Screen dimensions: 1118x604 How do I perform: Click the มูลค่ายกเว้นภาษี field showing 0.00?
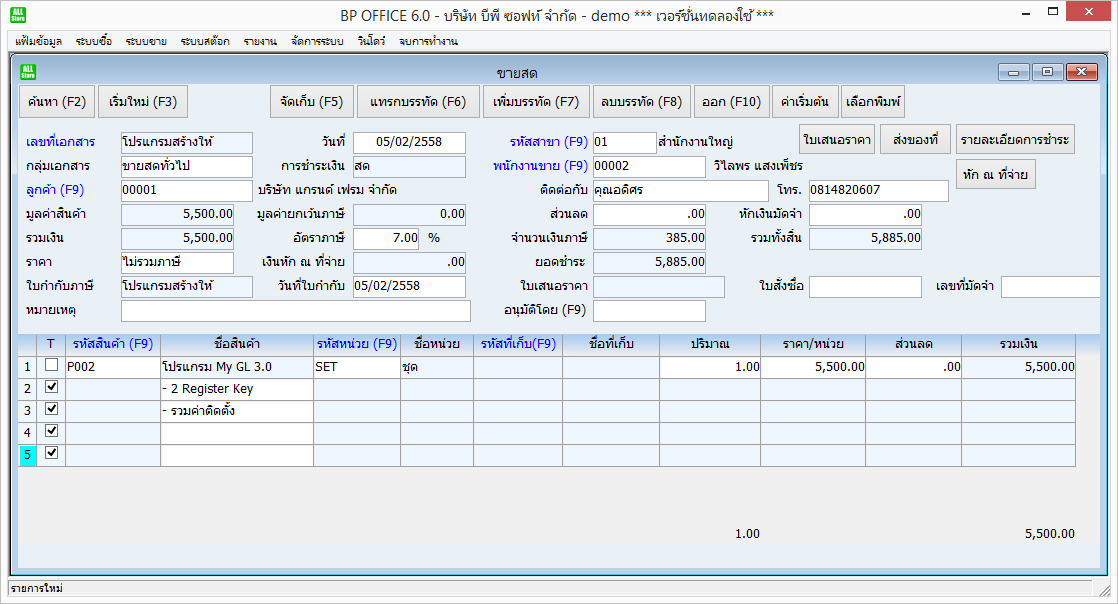click(409, 214)
